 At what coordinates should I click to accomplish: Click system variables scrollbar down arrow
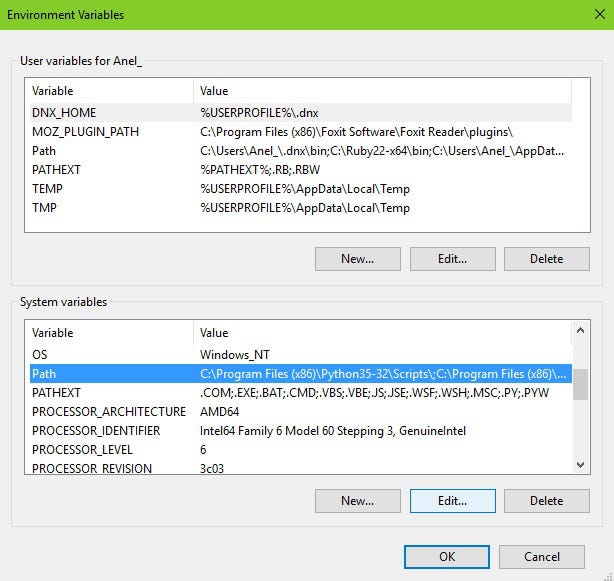point(580,465)
